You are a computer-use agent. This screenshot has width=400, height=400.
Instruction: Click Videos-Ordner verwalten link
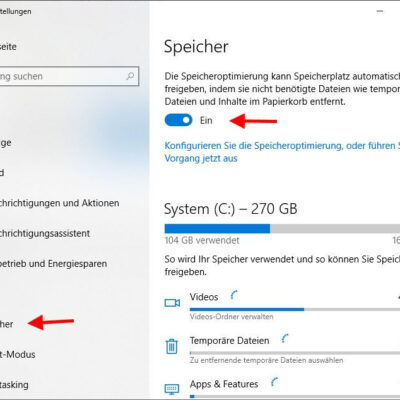[231, 317]
